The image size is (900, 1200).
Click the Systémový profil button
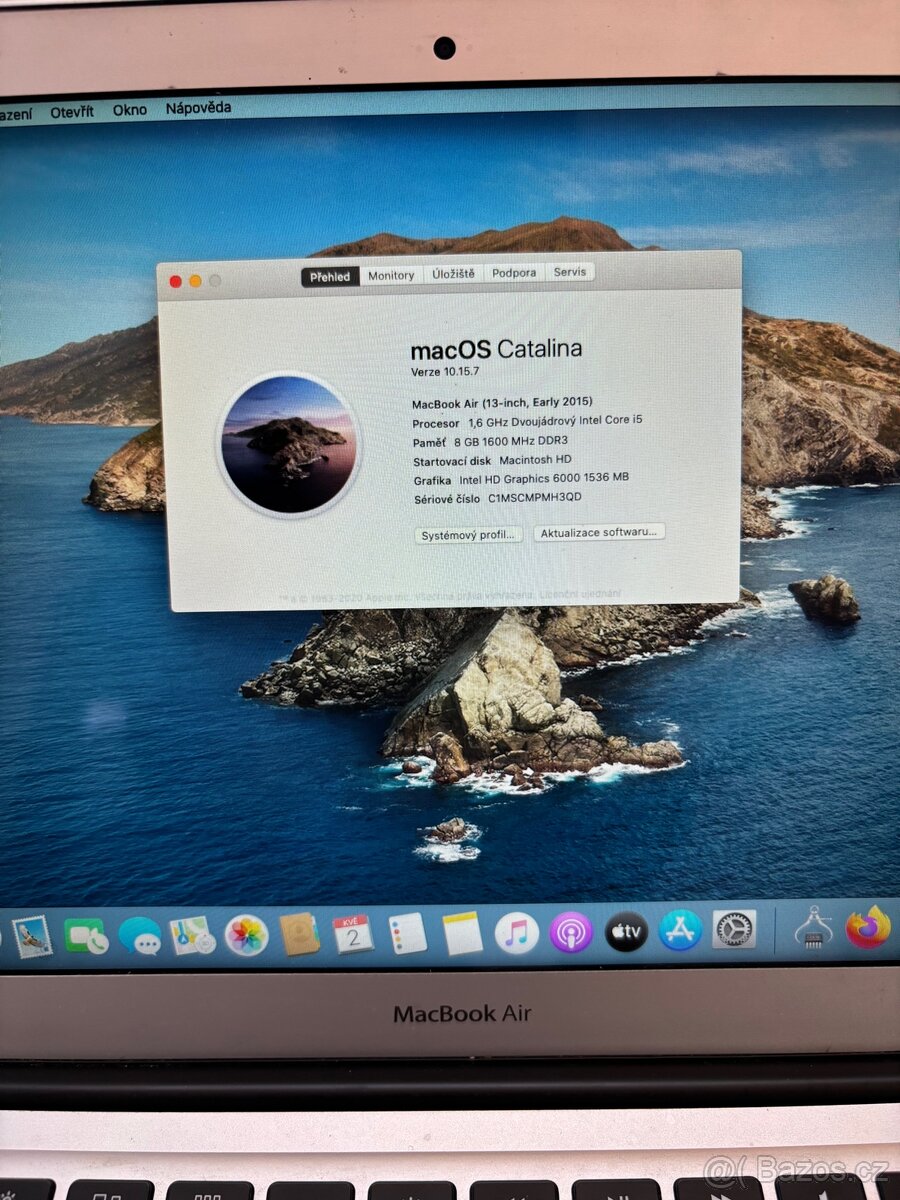tap(469, 535)
